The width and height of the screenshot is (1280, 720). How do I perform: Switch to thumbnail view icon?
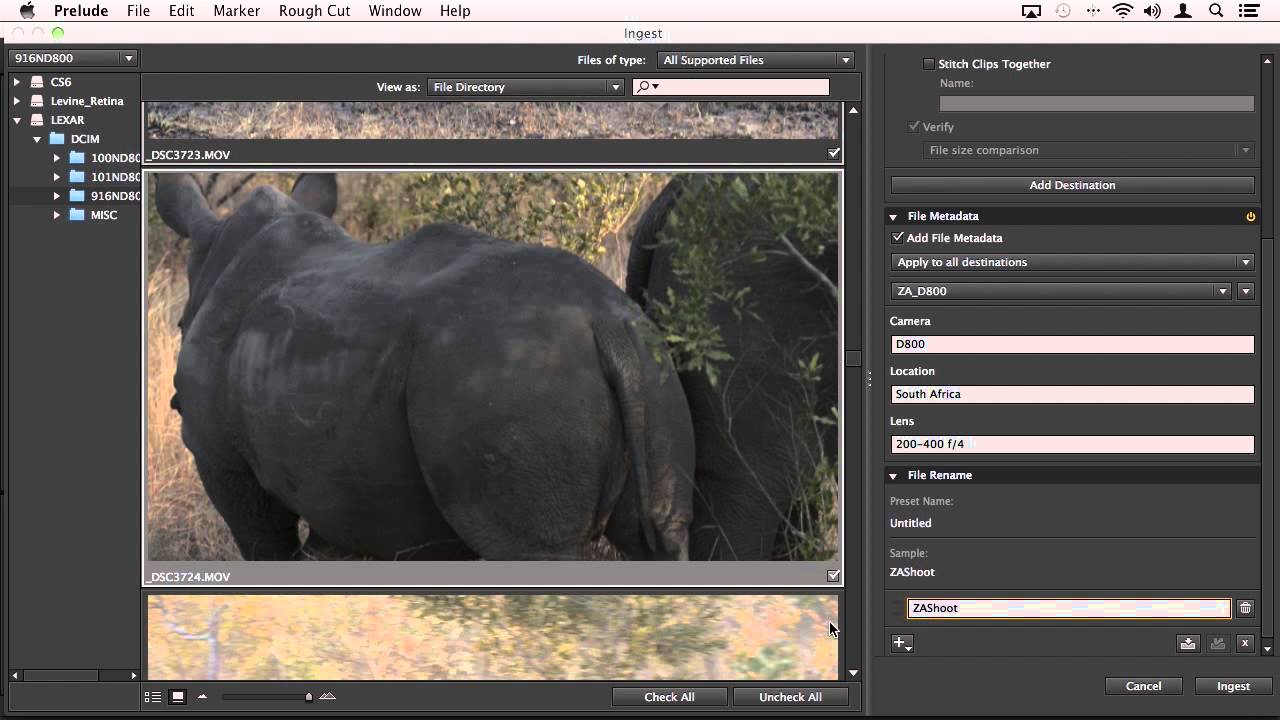click(178, 697)
